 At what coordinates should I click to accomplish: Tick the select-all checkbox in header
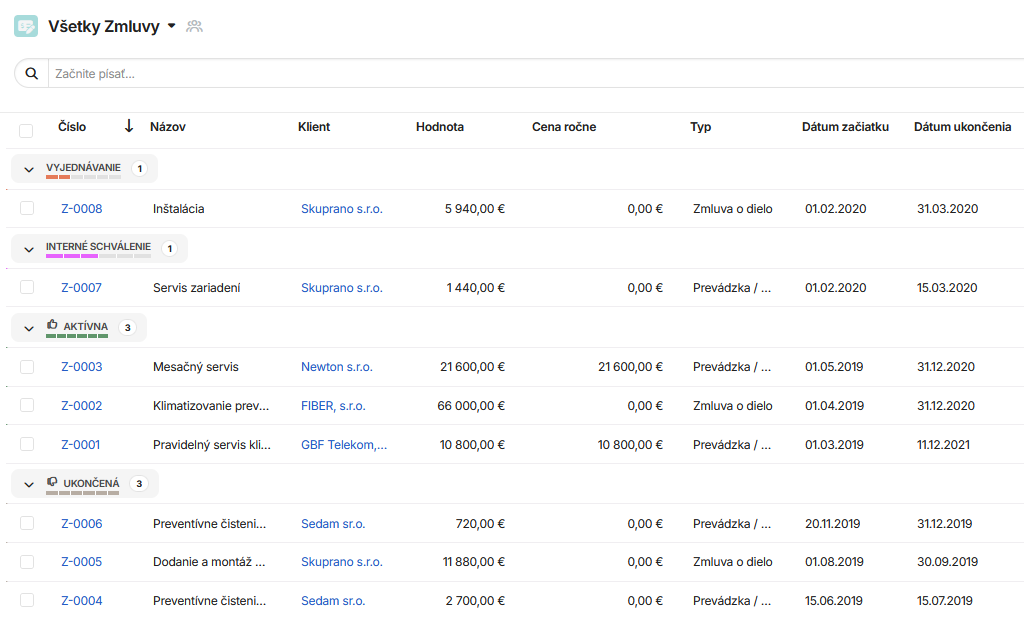[x=26, y=131]
